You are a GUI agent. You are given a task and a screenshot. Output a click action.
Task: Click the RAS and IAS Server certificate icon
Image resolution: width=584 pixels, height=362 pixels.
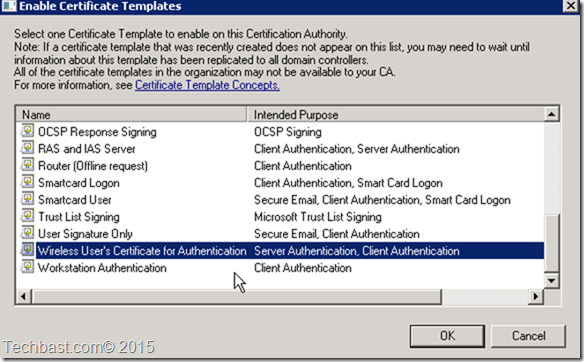click(28, 148)
